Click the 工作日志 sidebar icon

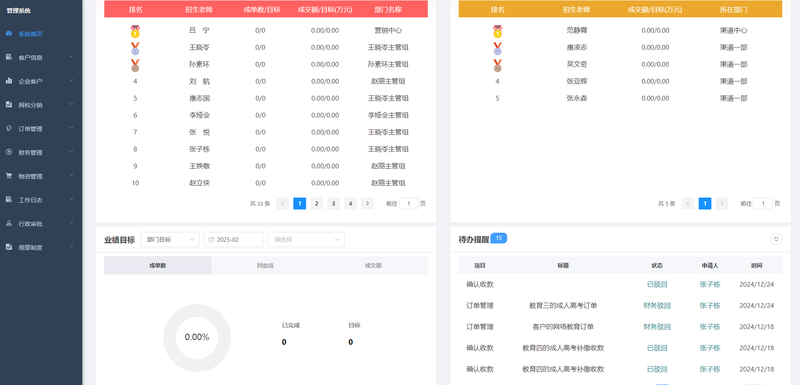pos(9,199)
